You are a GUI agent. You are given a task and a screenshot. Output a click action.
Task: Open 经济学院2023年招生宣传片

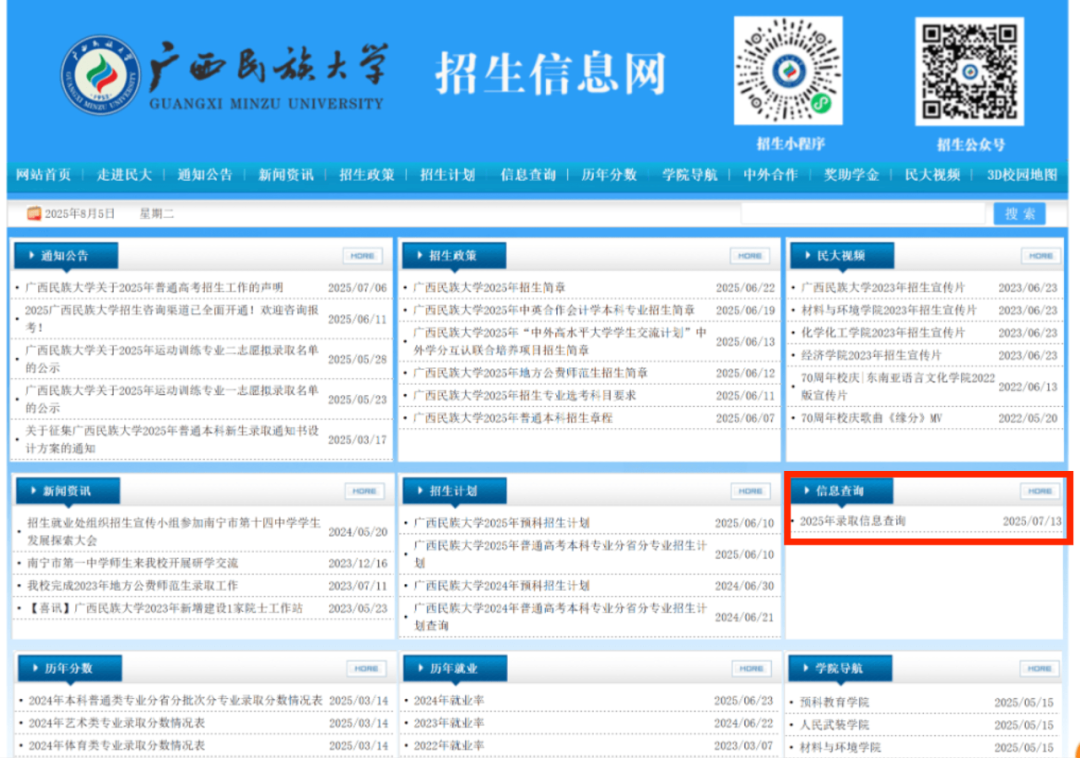click(x=871, y=355)
